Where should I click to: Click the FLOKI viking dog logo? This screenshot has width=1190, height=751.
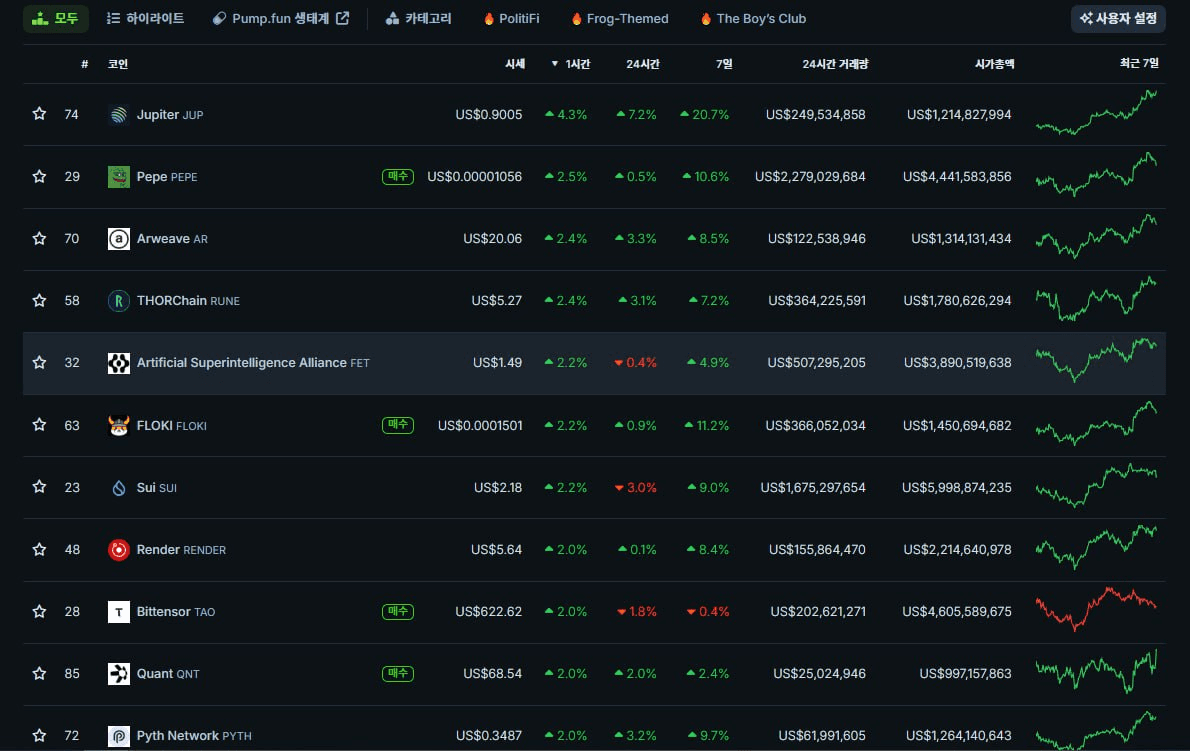[x=118, y=426]
